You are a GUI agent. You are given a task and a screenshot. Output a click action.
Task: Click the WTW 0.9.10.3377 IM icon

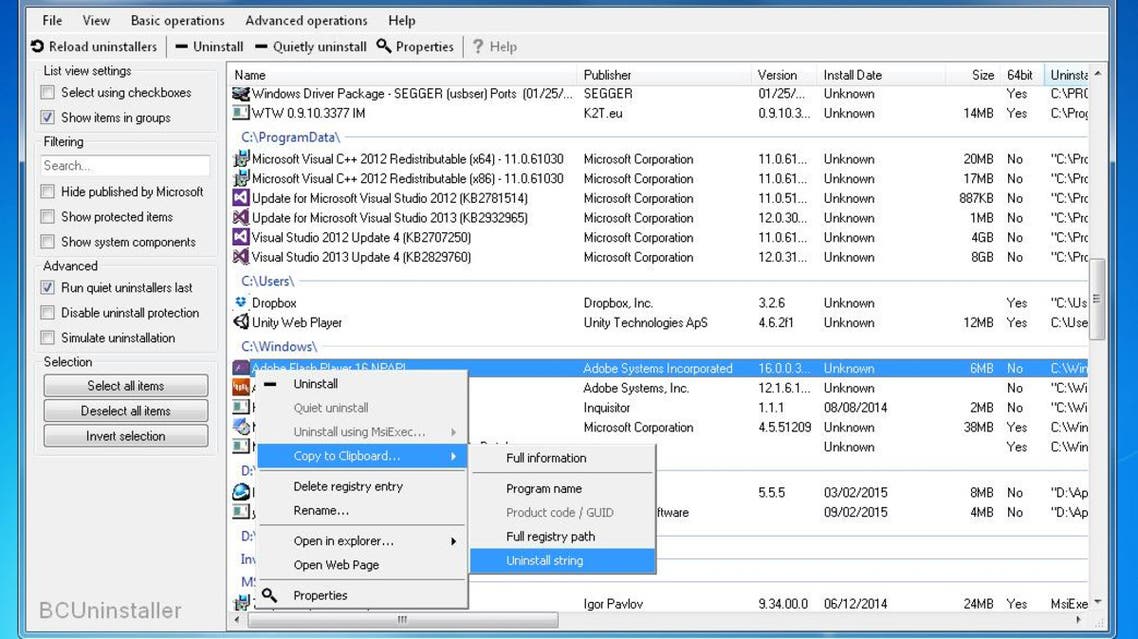coord(240,113)
